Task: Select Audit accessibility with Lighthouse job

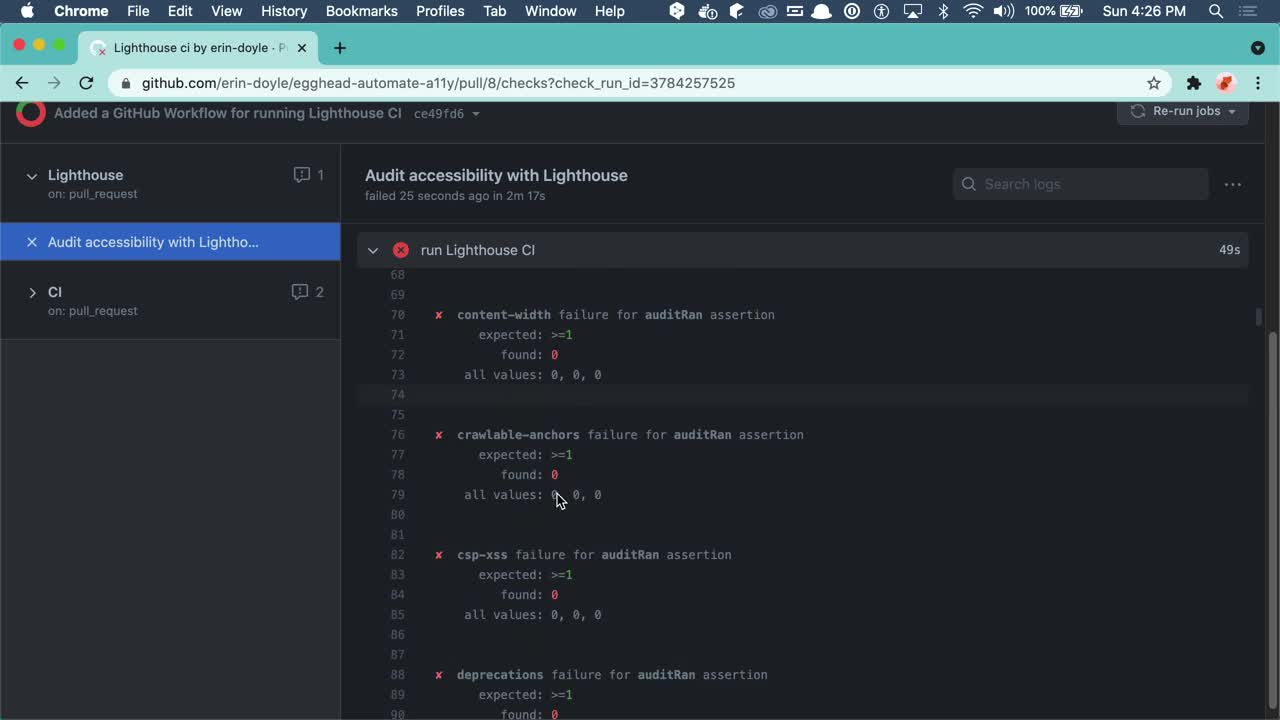Action: click(x=153, y=242)
